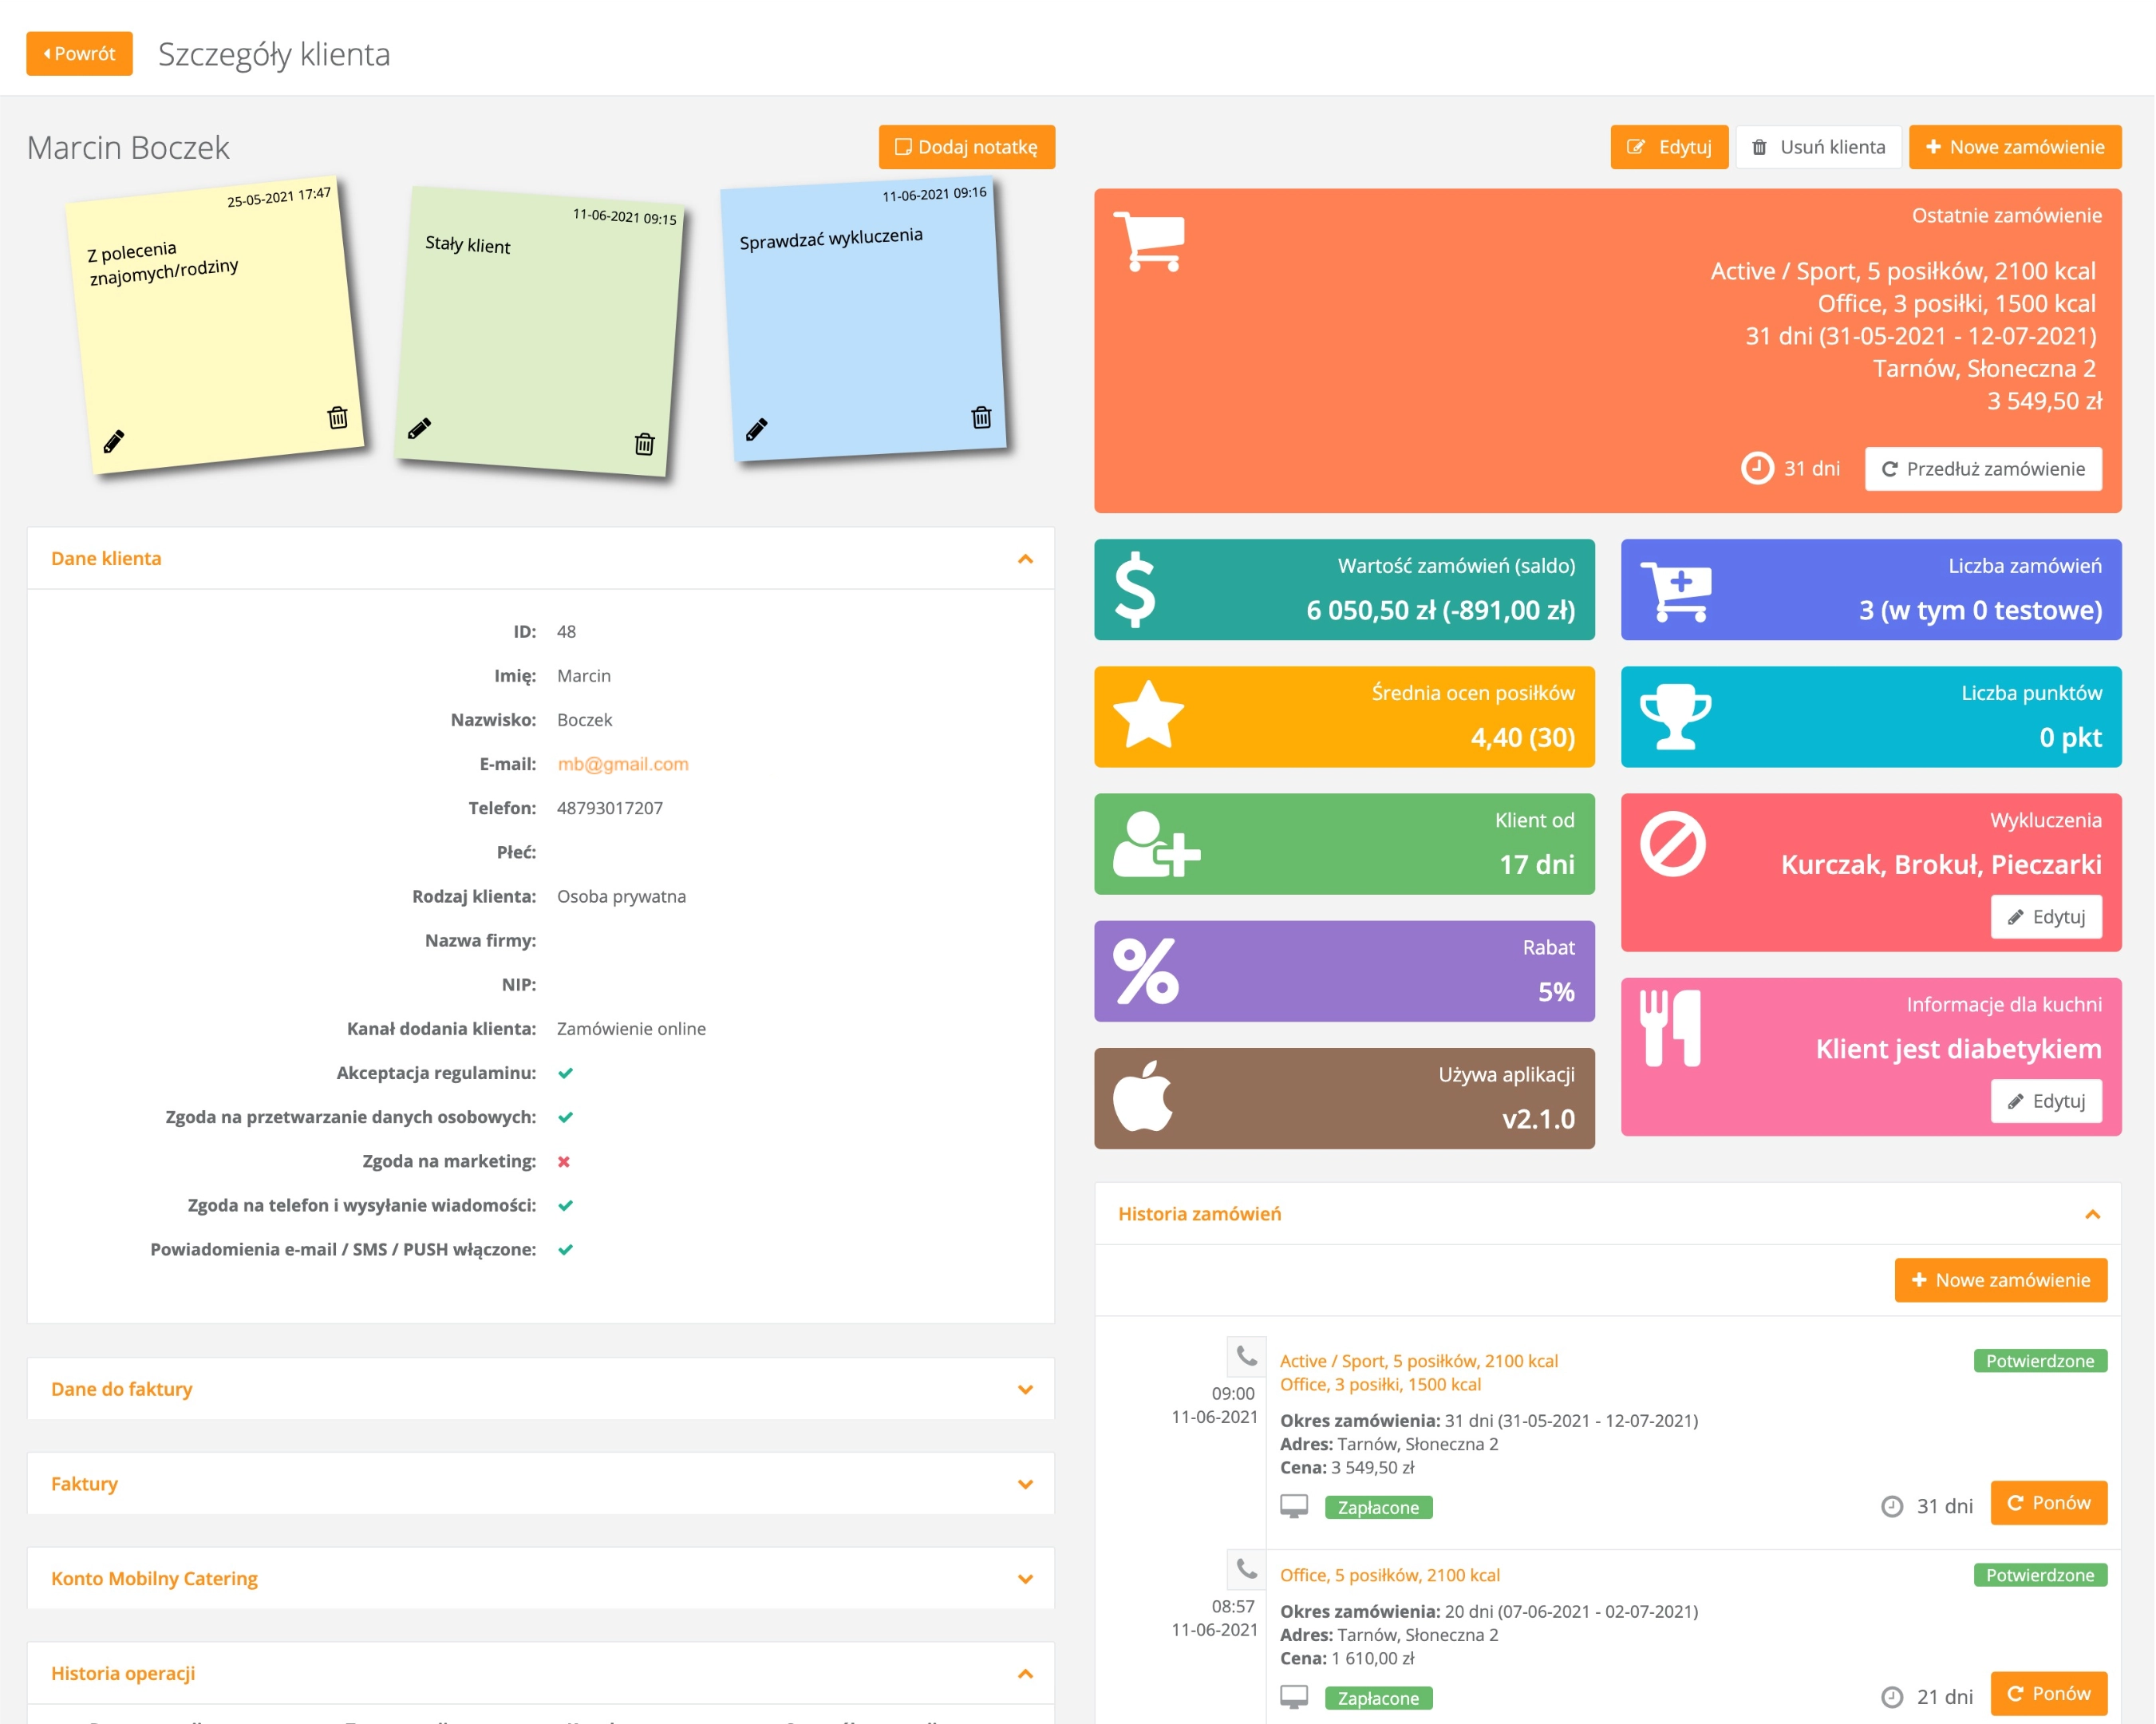Click the cart-plus icon on Liczba zamówień
Image resolution: width=2156 pixels, height=1724 pixels.
coord(1676,591)
